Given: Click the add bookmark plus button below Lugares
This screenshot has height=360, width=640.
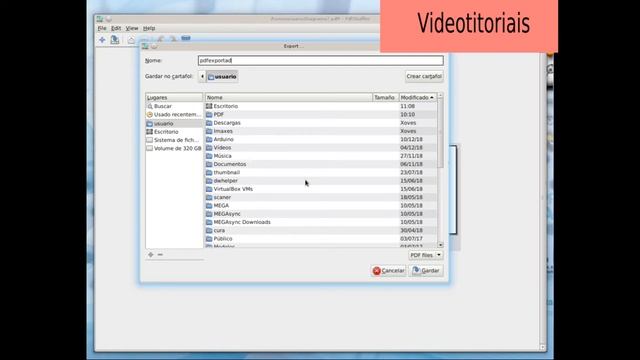Looking at the screenshot, I should [151, 255].
